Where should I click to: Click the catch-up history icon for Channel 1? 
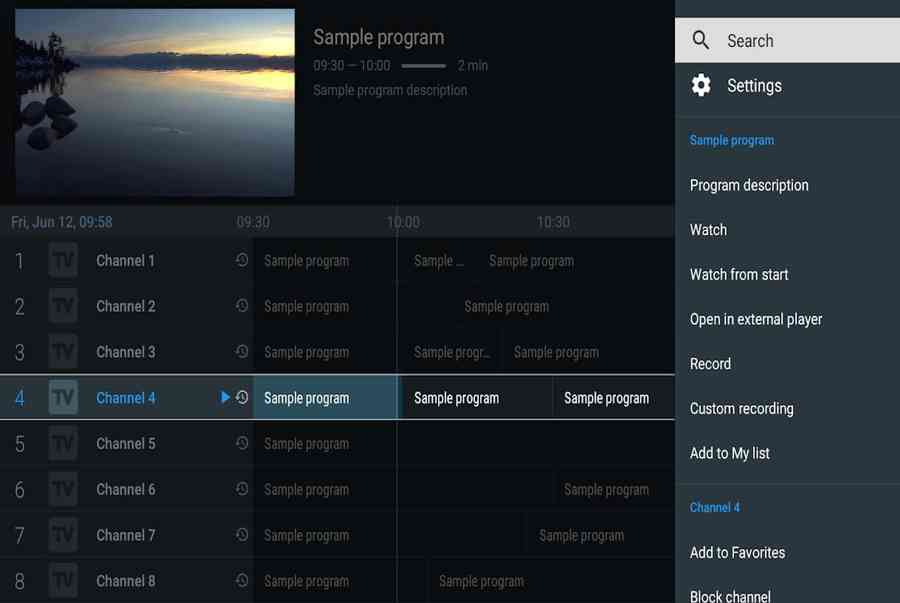[x=241, y=260]
